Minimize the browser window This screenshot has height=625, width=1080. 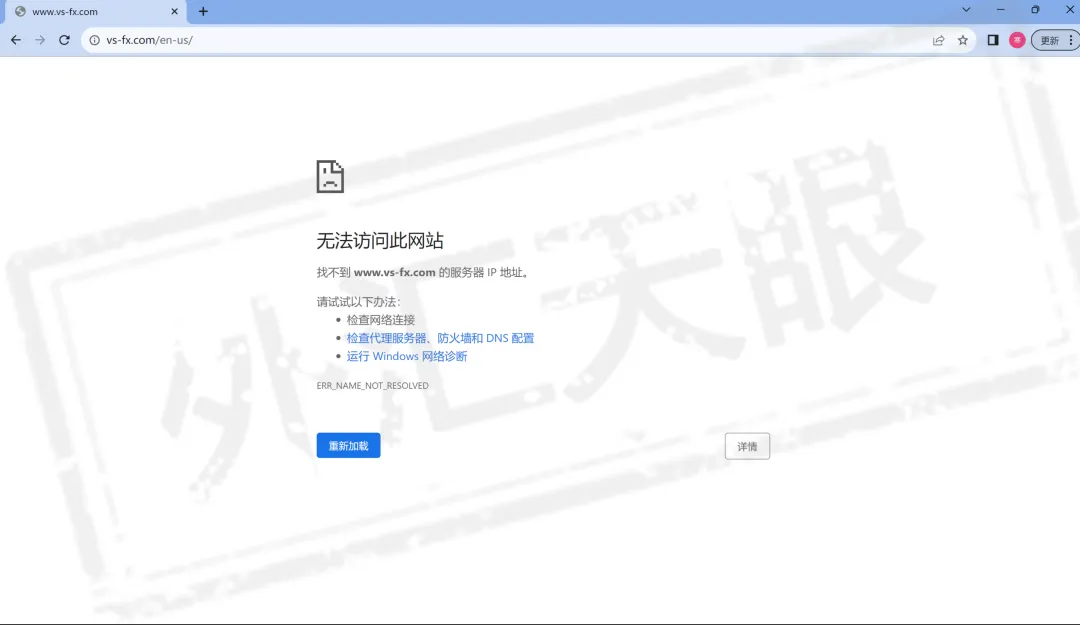[1000, 10]
